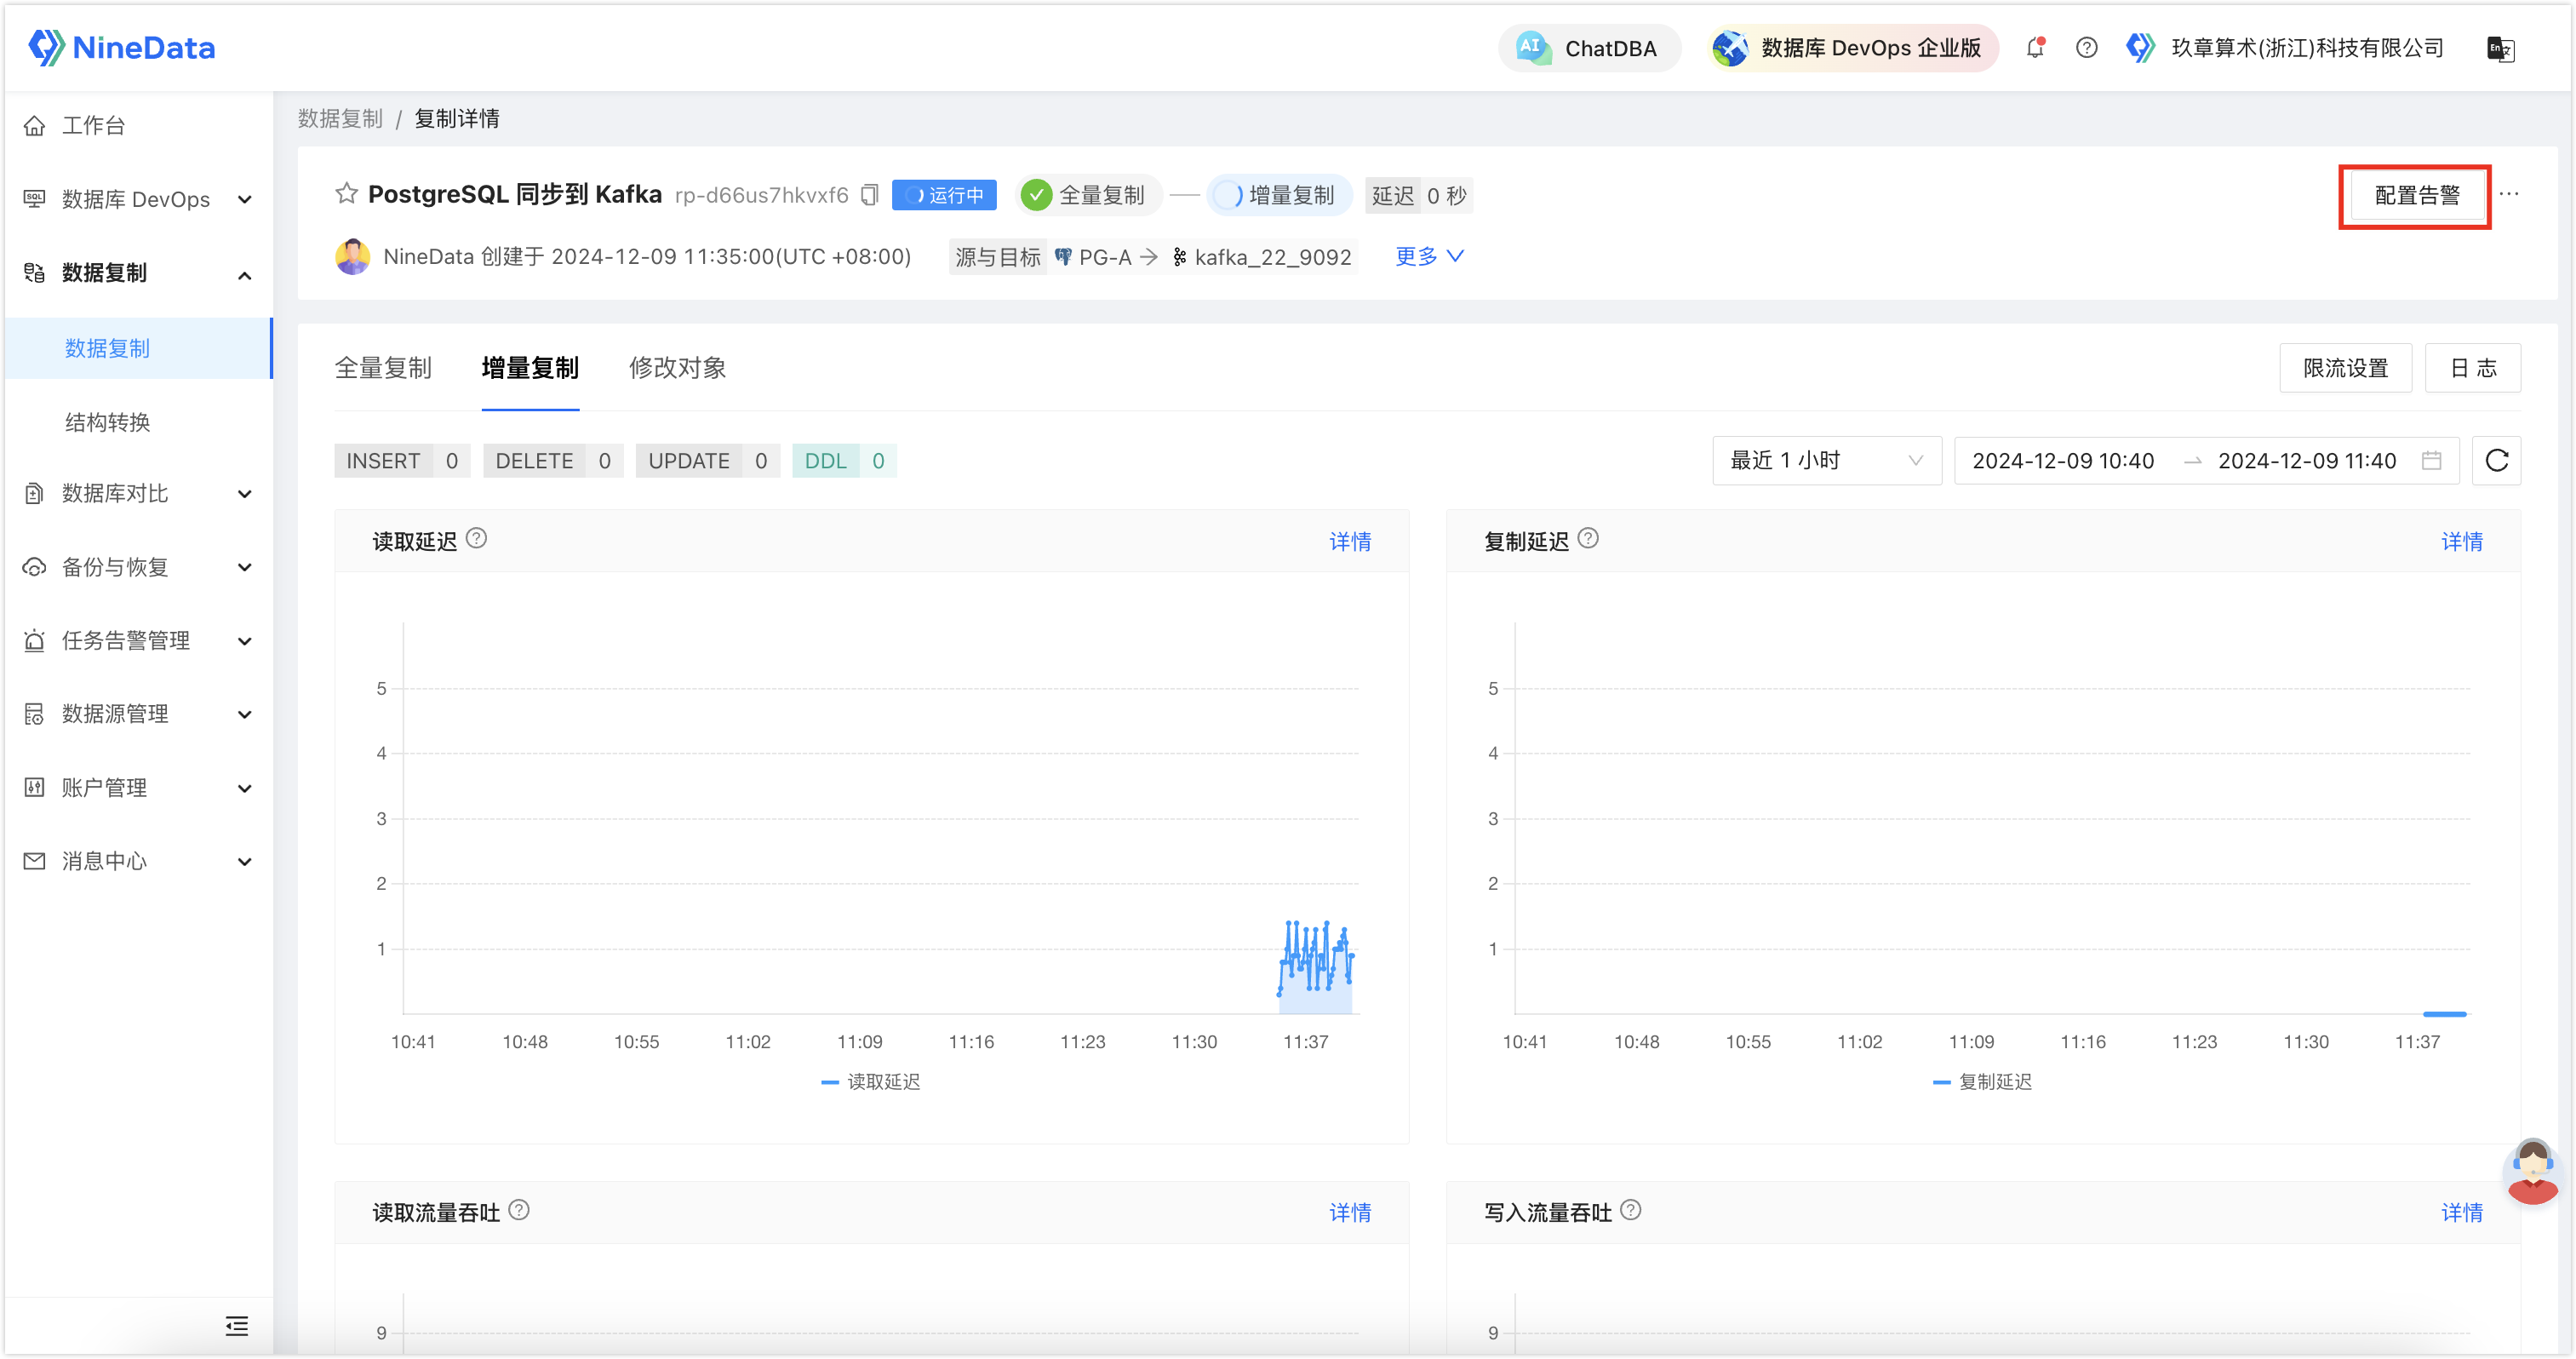Click PG-A source link
The image size is (2576, 1359).
[x=1094, y=257]
